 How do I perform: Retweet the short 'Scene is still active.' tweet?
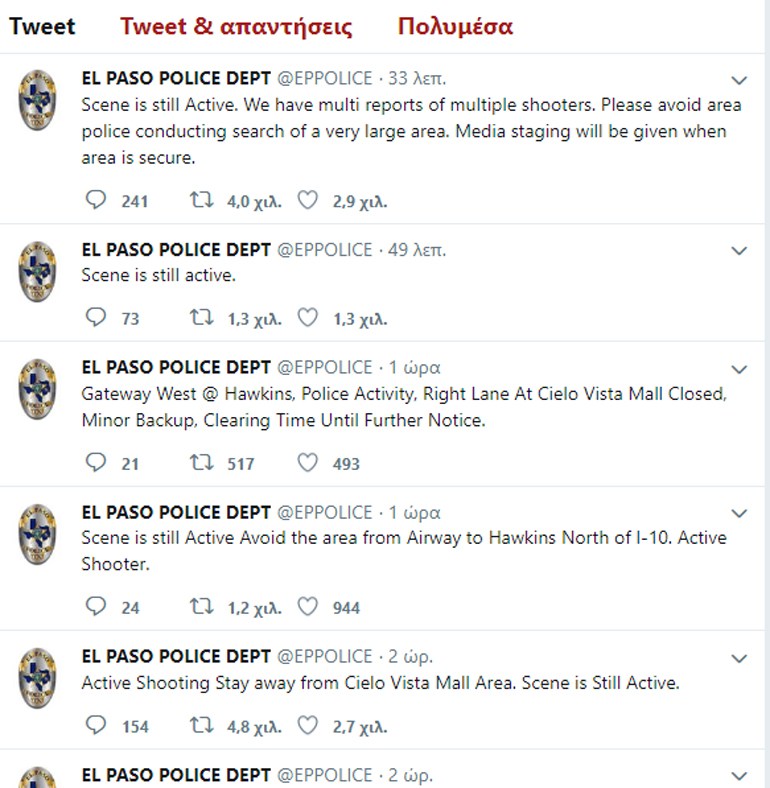[x=202, y=318]
